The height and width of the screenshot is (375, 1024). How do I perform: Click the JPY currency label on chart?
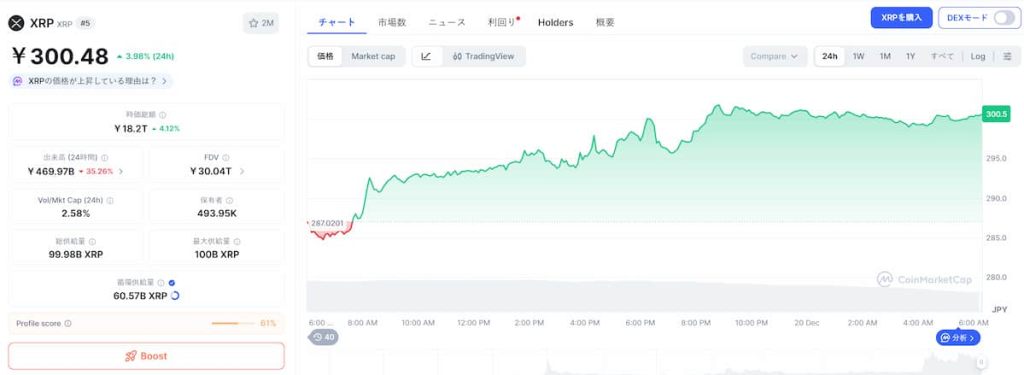coord(1000,309)
